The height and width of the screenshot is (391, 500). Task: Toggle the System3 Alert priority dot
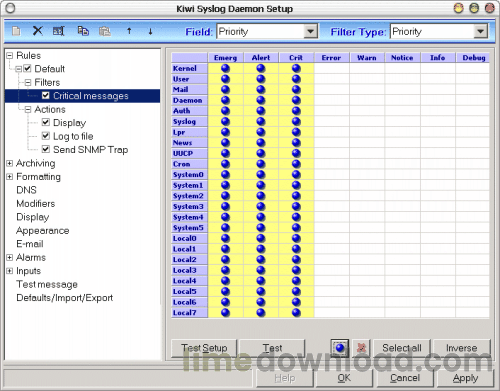tap(261, 206)
